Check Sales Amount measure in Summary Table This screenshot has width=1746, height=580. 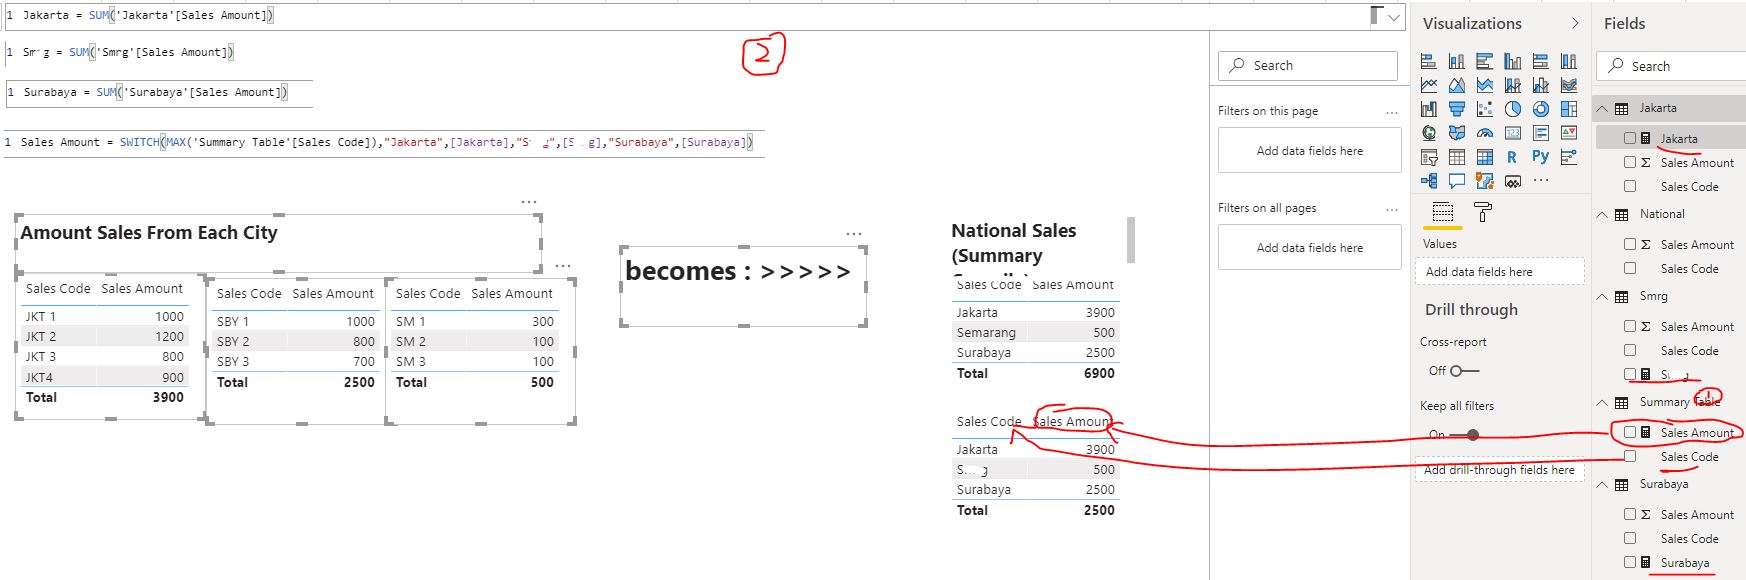tap(1630, 432)
